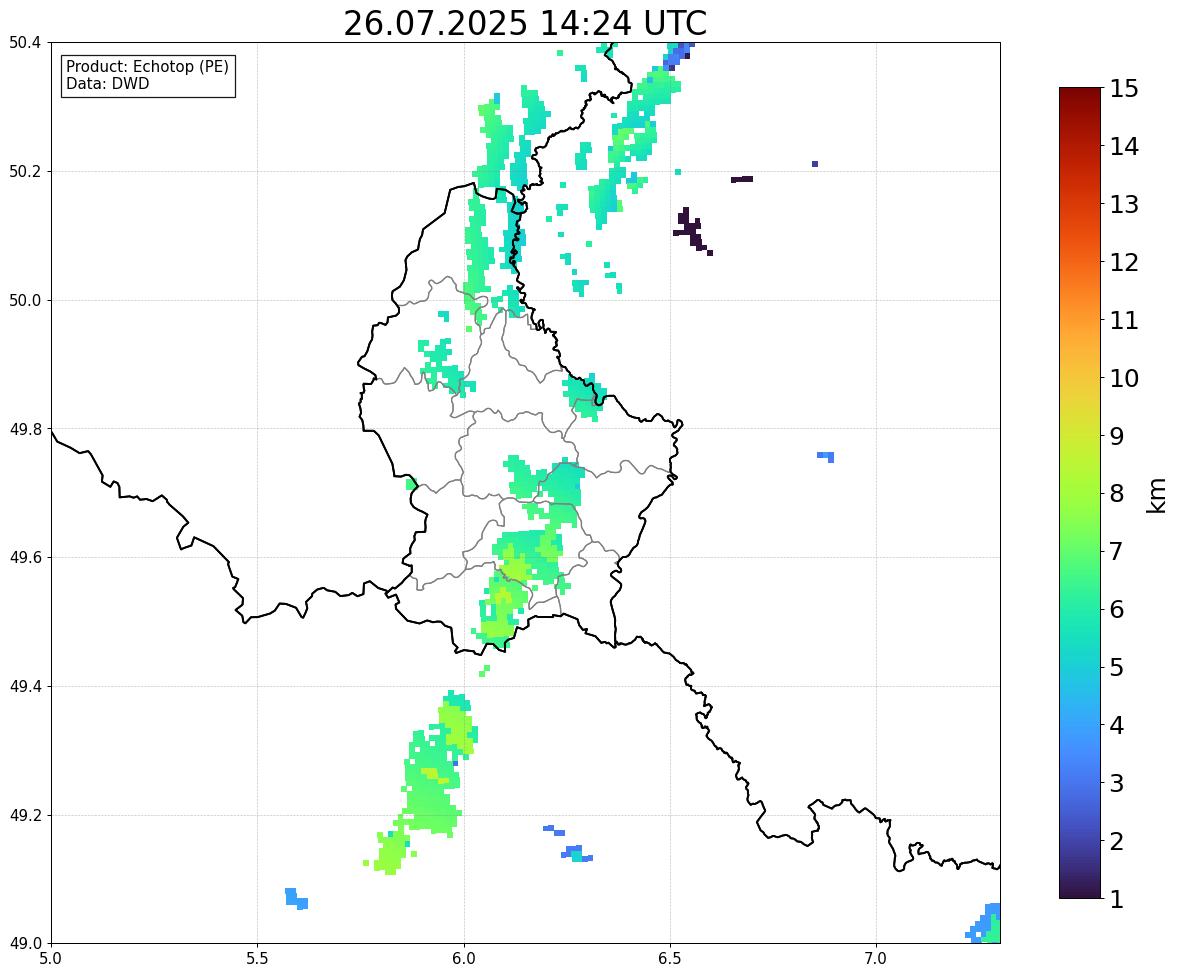The height and width of the screenshot is (976, 1178).
Task: Click the x-axis longitude label 6.0
Action: click(464, 959)
